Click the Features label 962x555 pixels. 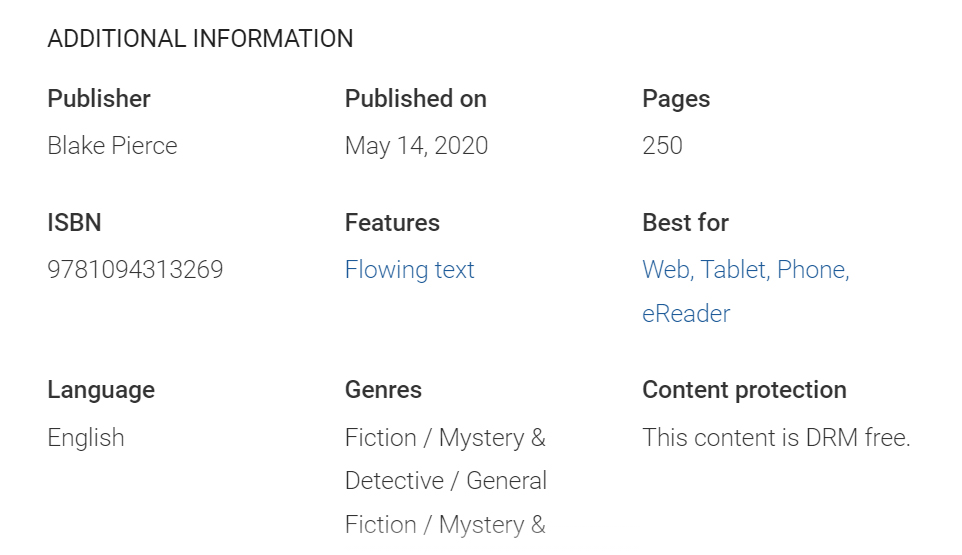[392, 222]
